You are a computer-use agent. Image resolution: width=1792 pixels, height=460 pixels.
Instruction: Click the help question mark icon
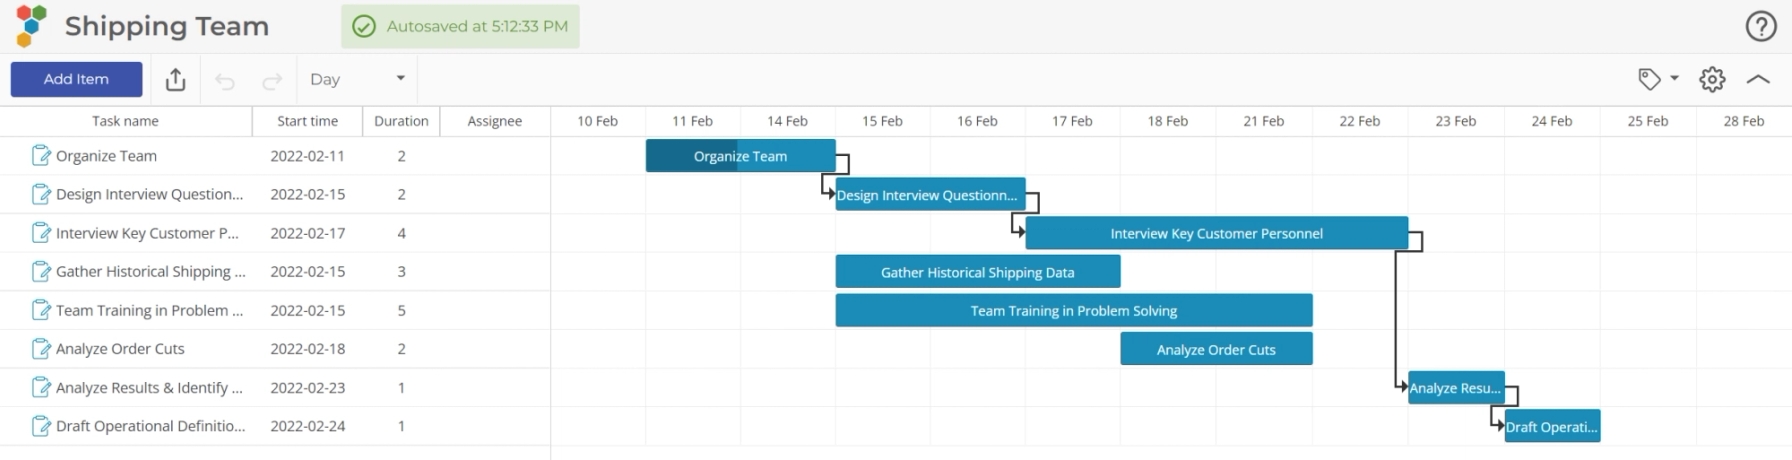point(1761,26)
